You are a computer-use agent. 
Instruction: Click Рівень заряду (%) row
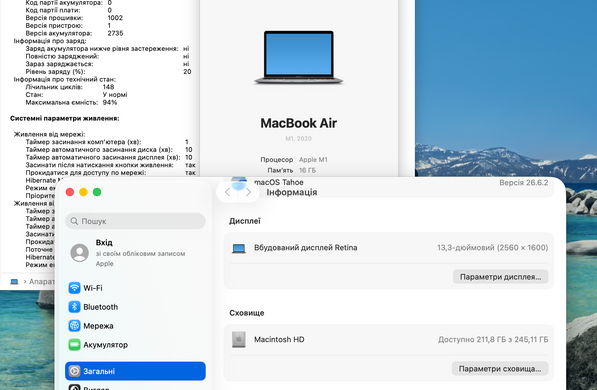pos(109,72)
